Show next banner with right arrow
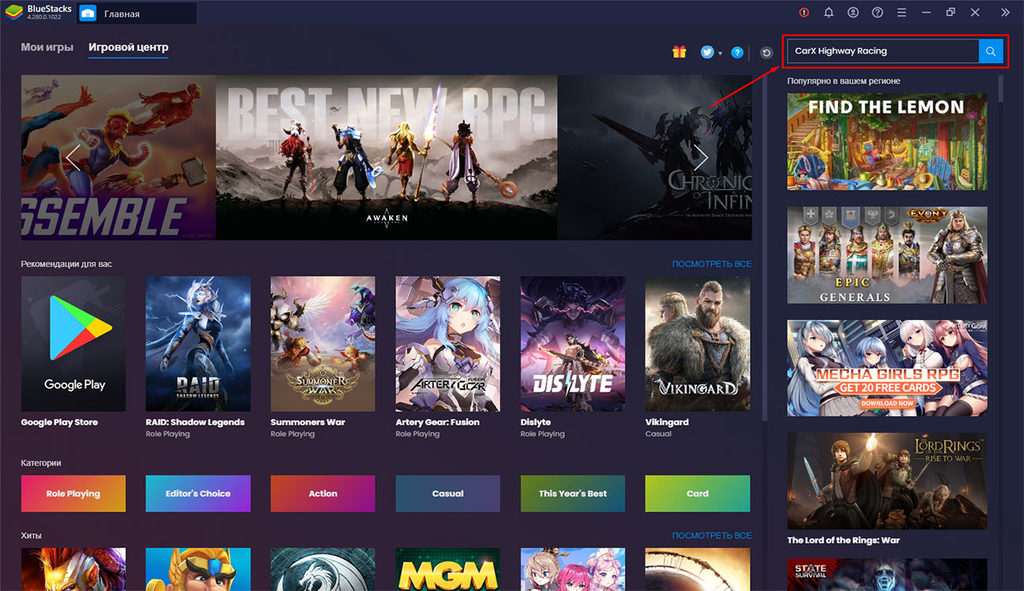The width and height of the screenshot is (1024, 591). click(x=701, y=157)
